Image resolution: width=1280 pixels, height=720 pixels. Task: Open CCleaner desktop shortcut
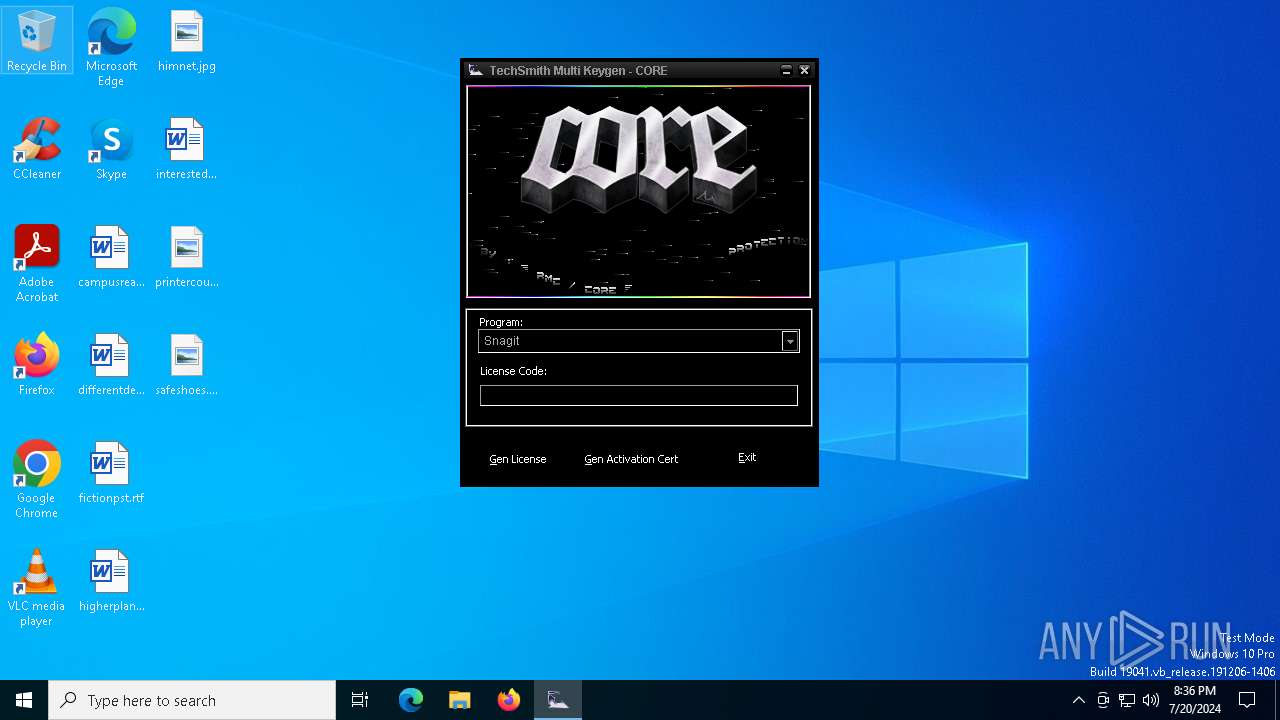37,149
